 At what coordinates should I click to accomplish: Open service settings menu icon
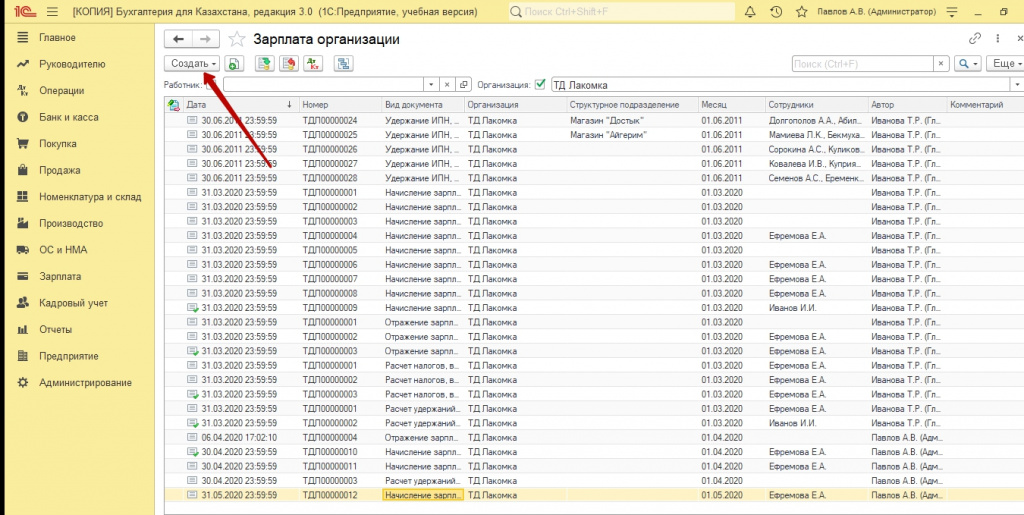[x=952, y=12]
